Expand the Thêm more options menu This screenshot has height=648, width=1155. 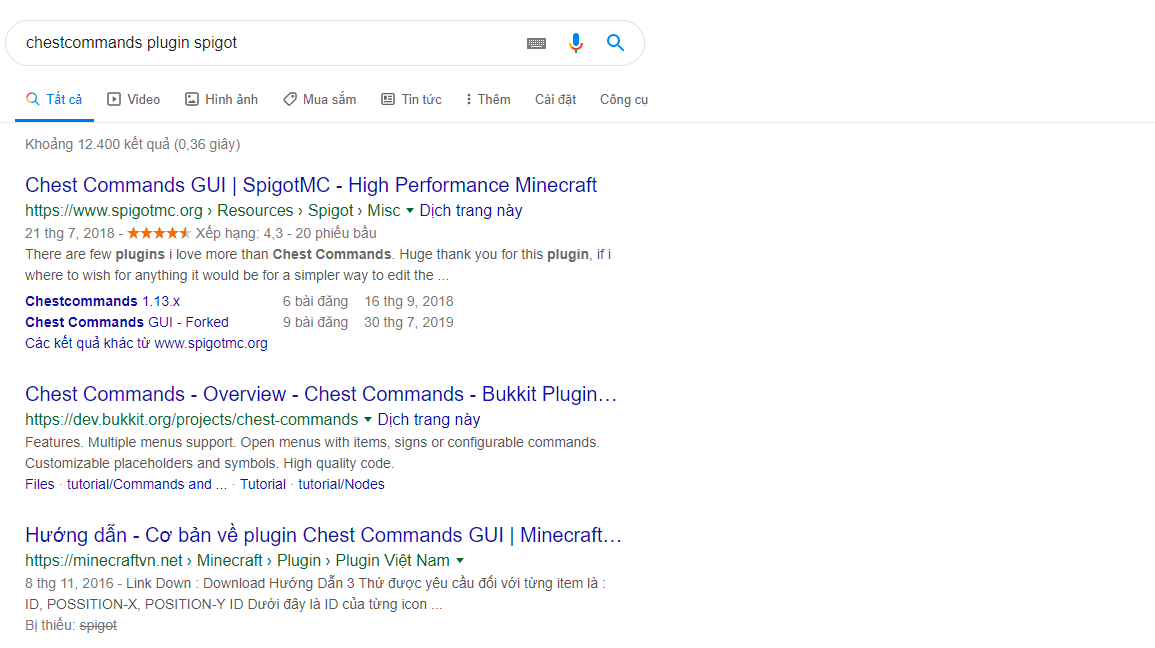click(488, 99)
